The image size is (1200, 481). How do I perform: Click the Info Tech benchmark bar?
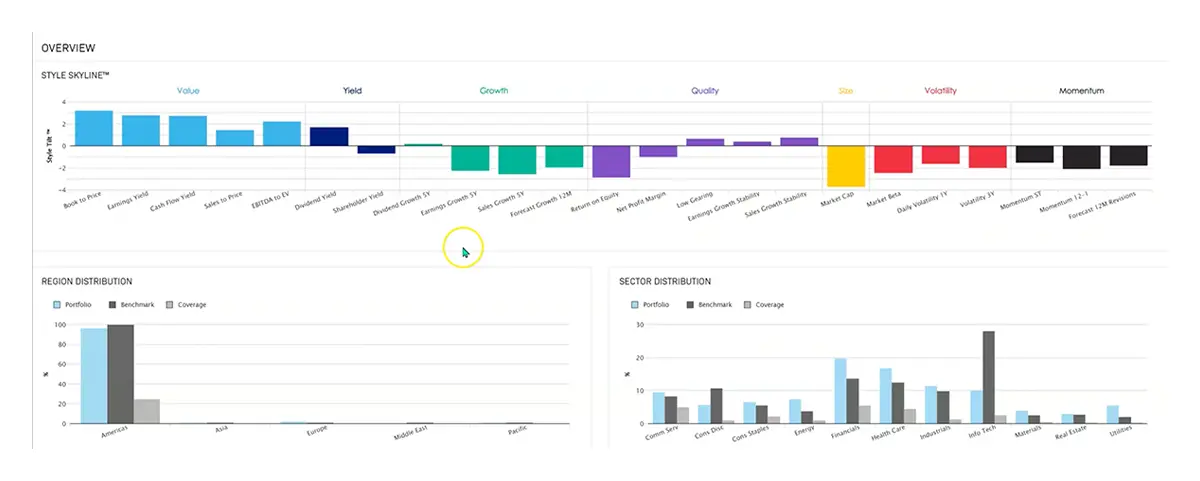point(989,377)
